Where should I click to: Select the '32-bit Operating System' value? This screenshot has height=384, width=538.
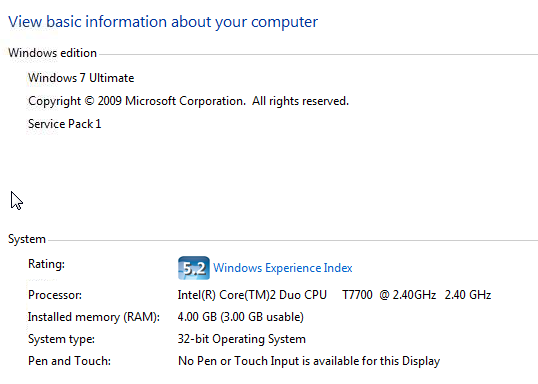(x=242, y=339)
